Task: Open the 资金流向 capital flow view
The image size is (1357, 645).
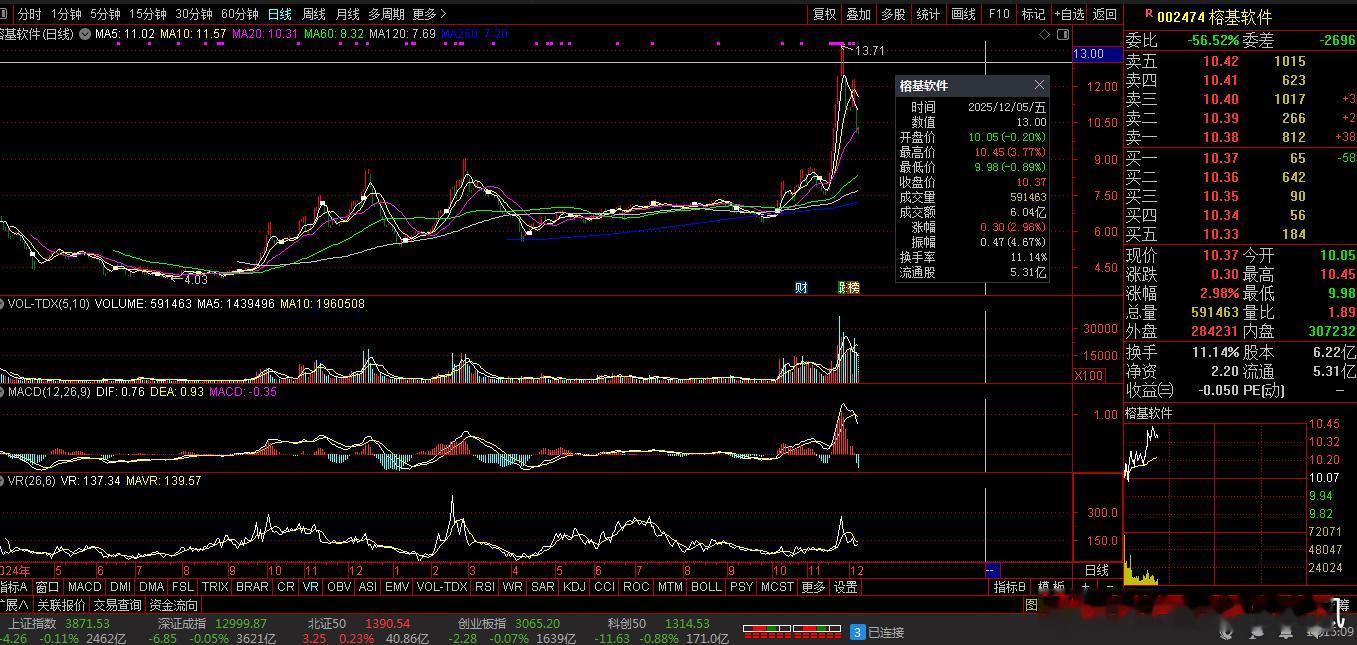Action: tap(173, 605)
